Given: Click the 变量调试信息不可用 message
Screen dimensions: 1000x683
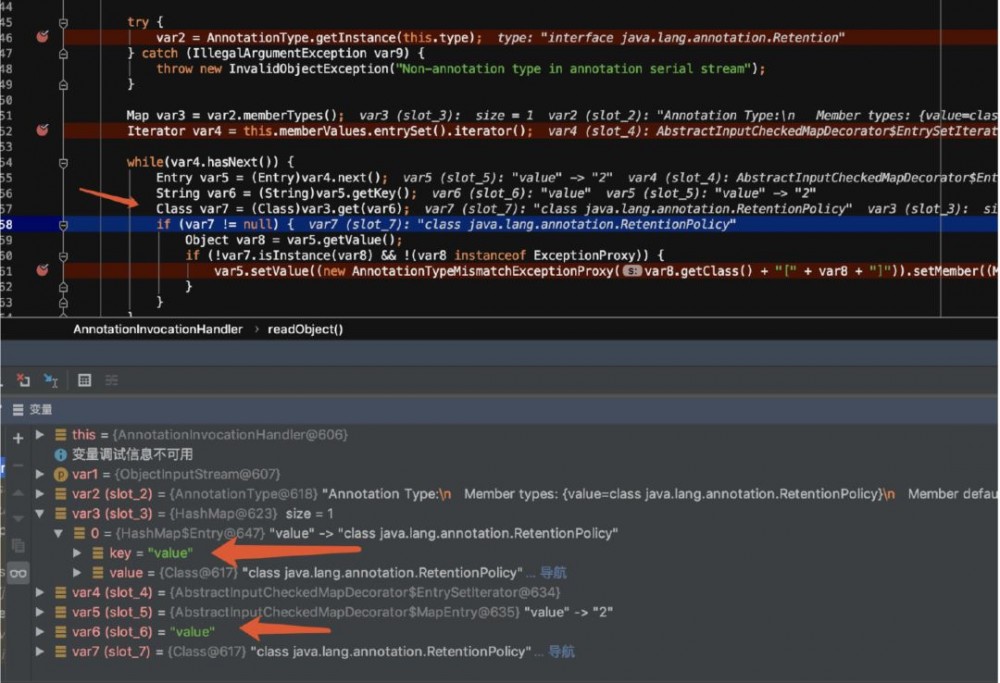Looking at the screenshot, I should [x=133, y=455].
